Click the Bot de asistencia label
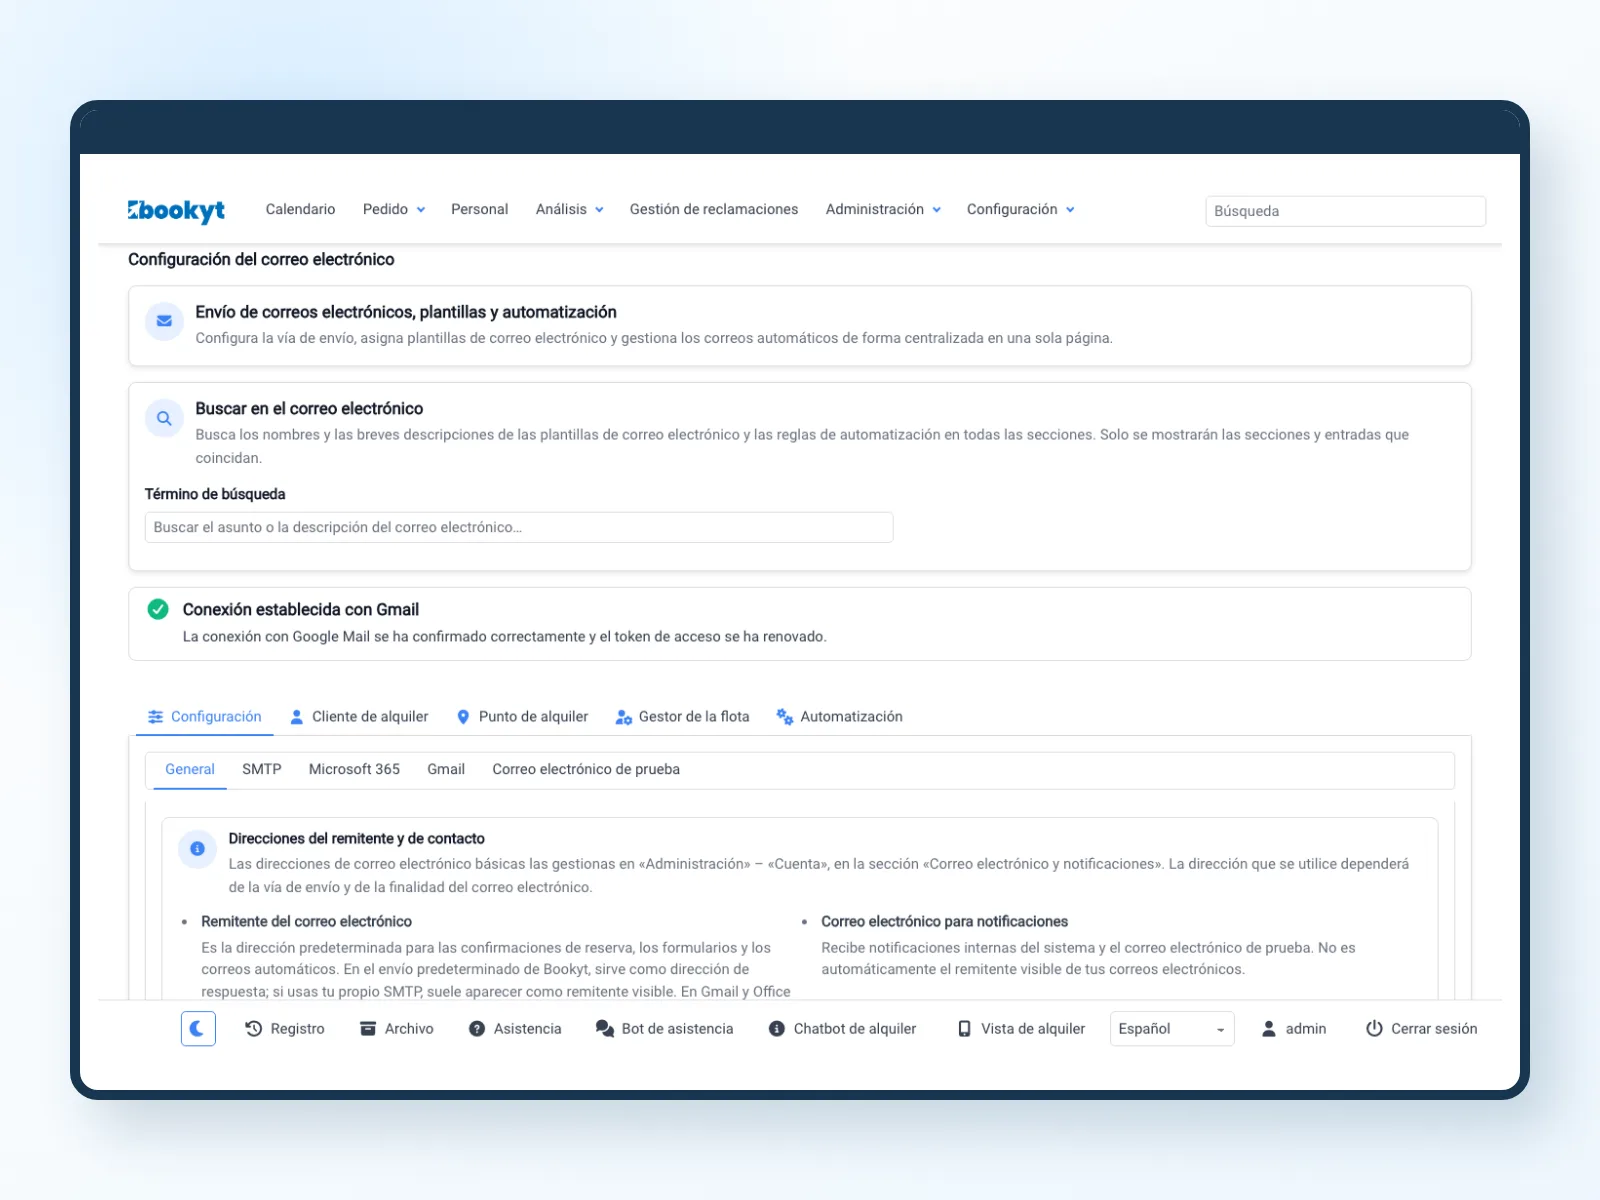Image resolution: width=1600 pixels, height=1200 pixels. [x=677, y=1028]
